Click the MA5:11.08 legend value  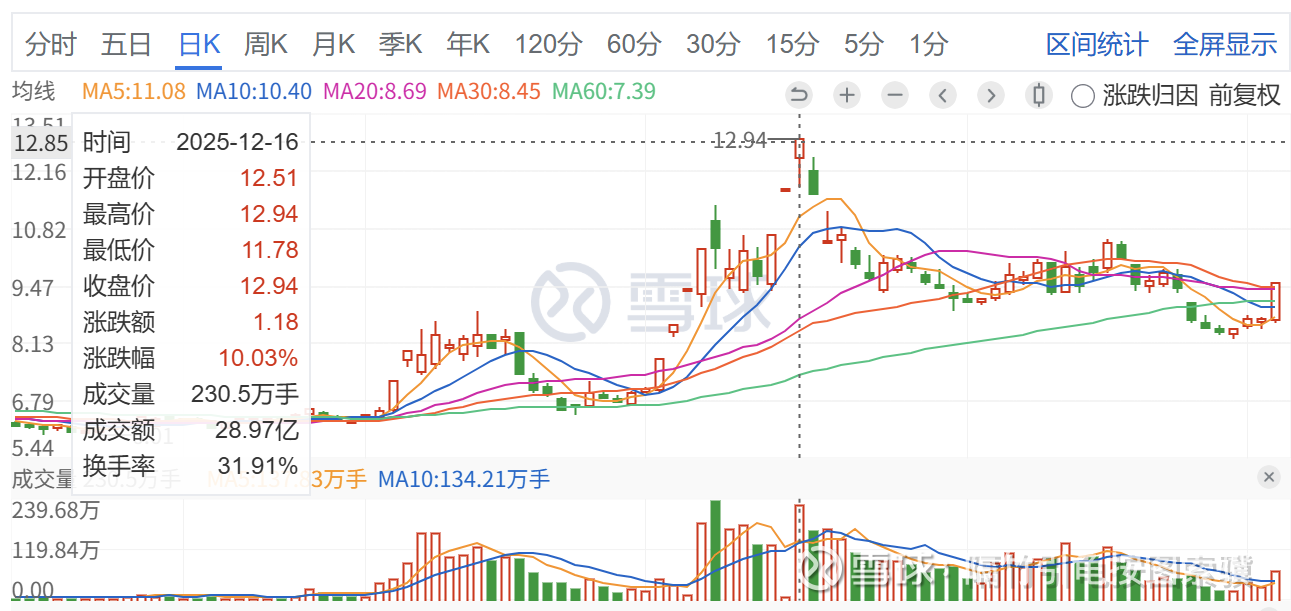coord(134,91)
